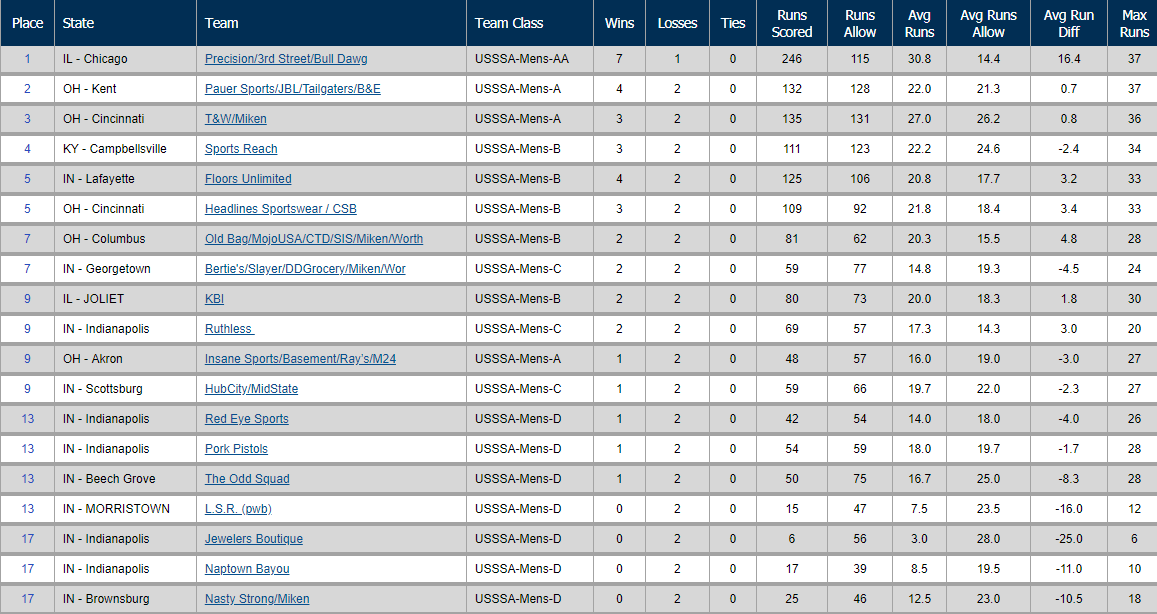Screen dimensions: 1157x614
Task: Open the Ruthless team link
Action: [x=229, y=329]
